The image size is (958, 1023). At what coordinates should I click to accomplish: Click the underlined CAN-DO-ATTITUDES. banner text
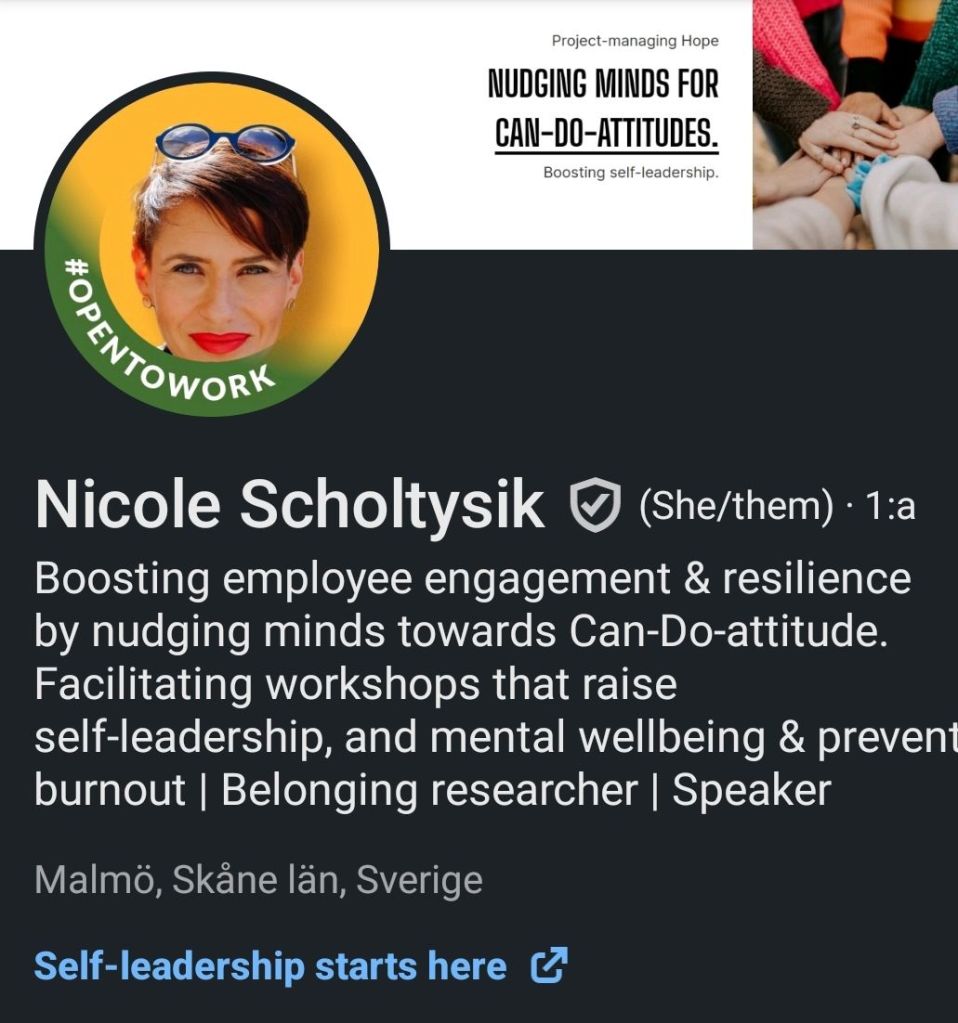[x=606, y=134]
